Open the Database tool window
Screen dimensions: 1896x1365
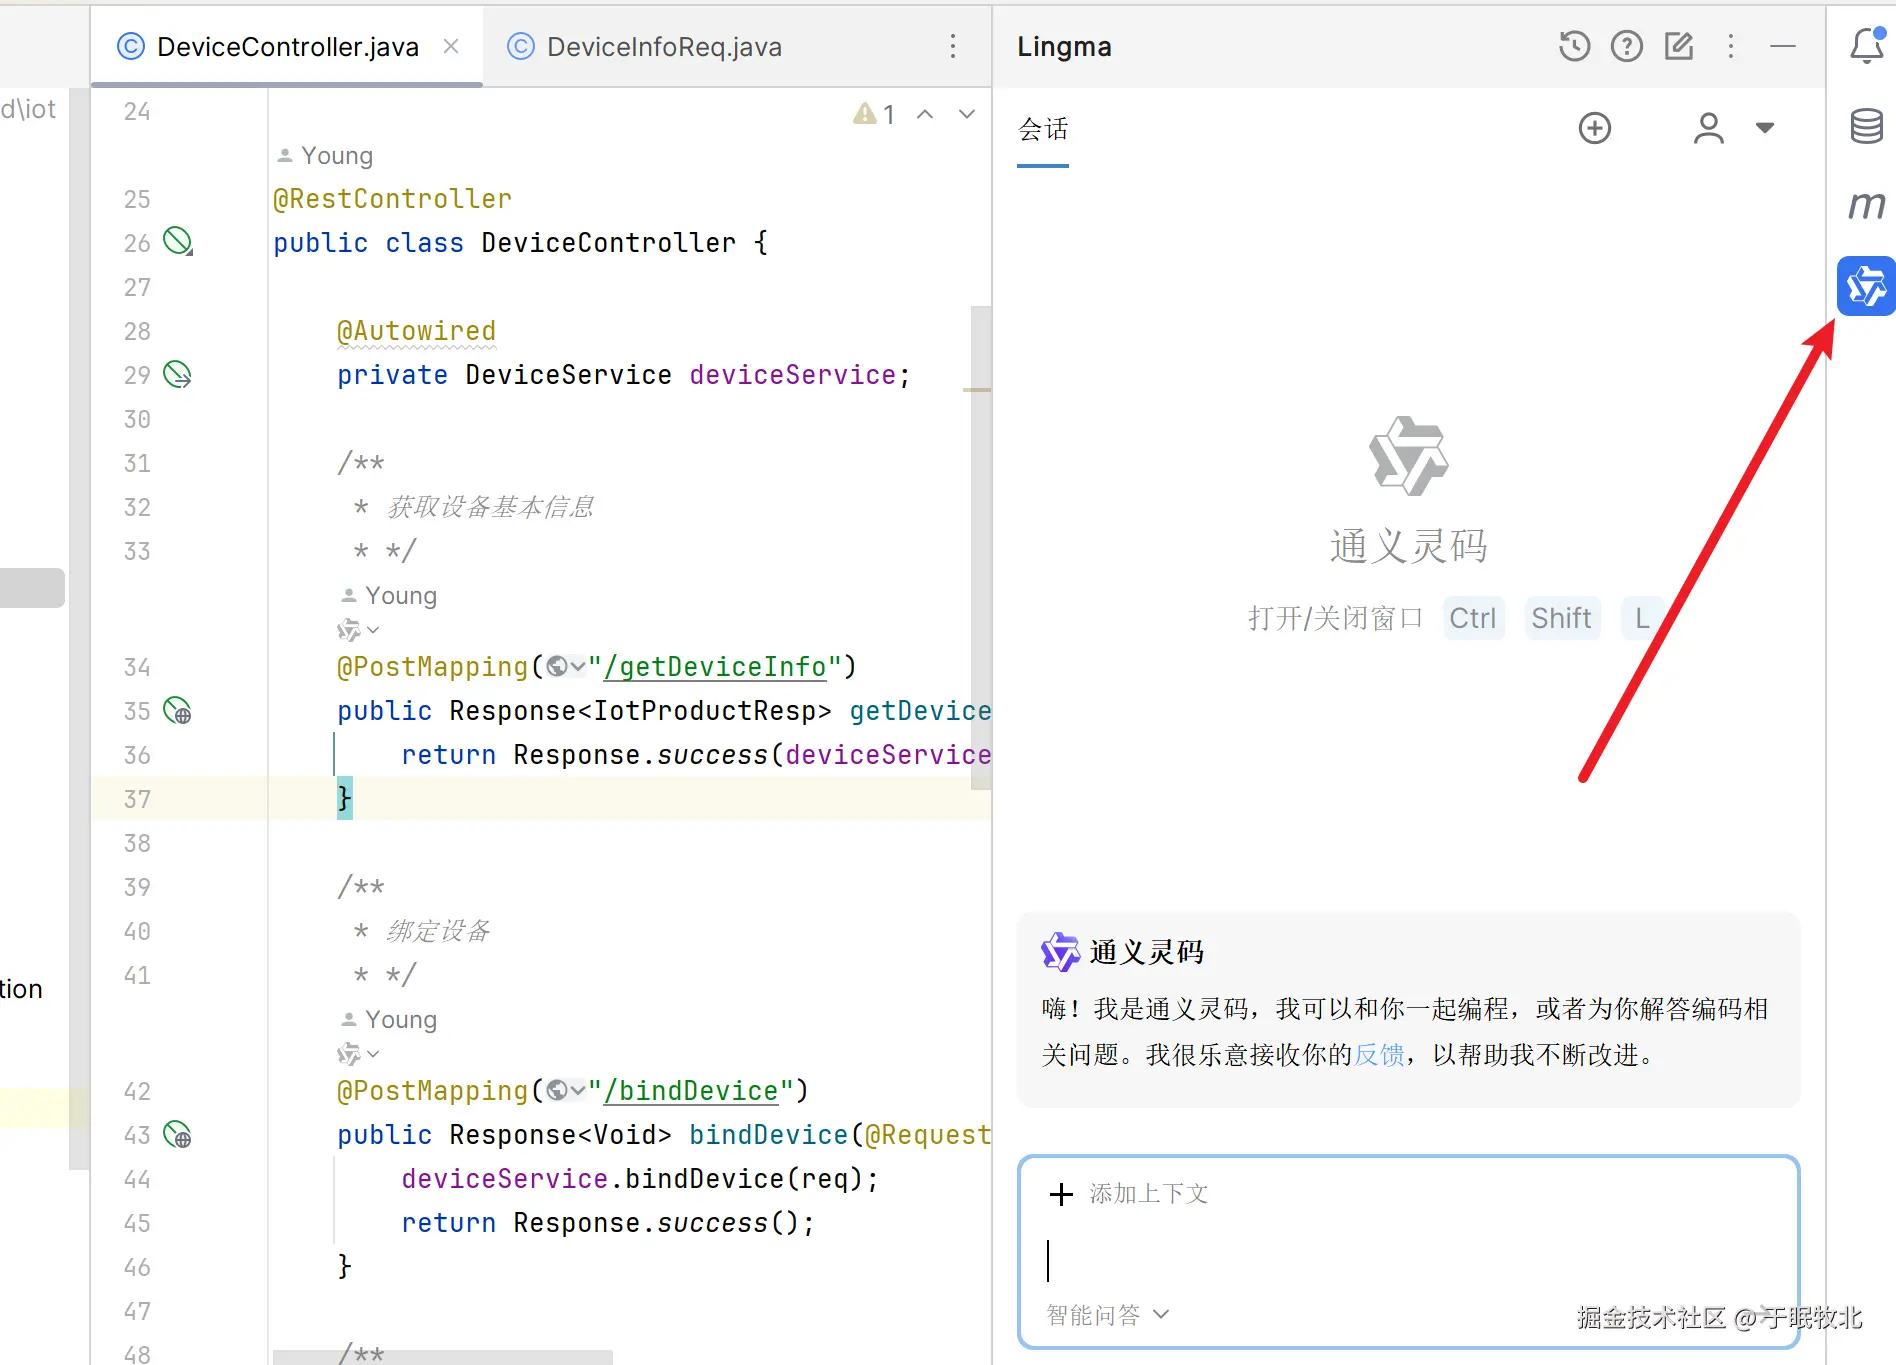coord(1867,126)
